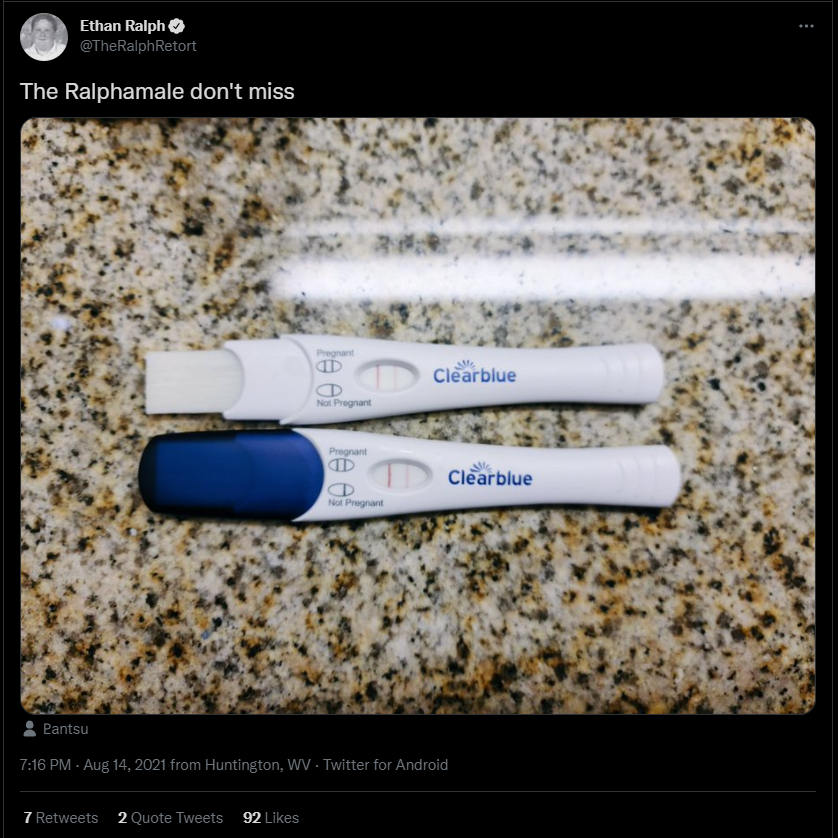Click the Aug 14, 2021 date
The height and width of the screenshot is (838, 838).
click(x=125, y=765)
